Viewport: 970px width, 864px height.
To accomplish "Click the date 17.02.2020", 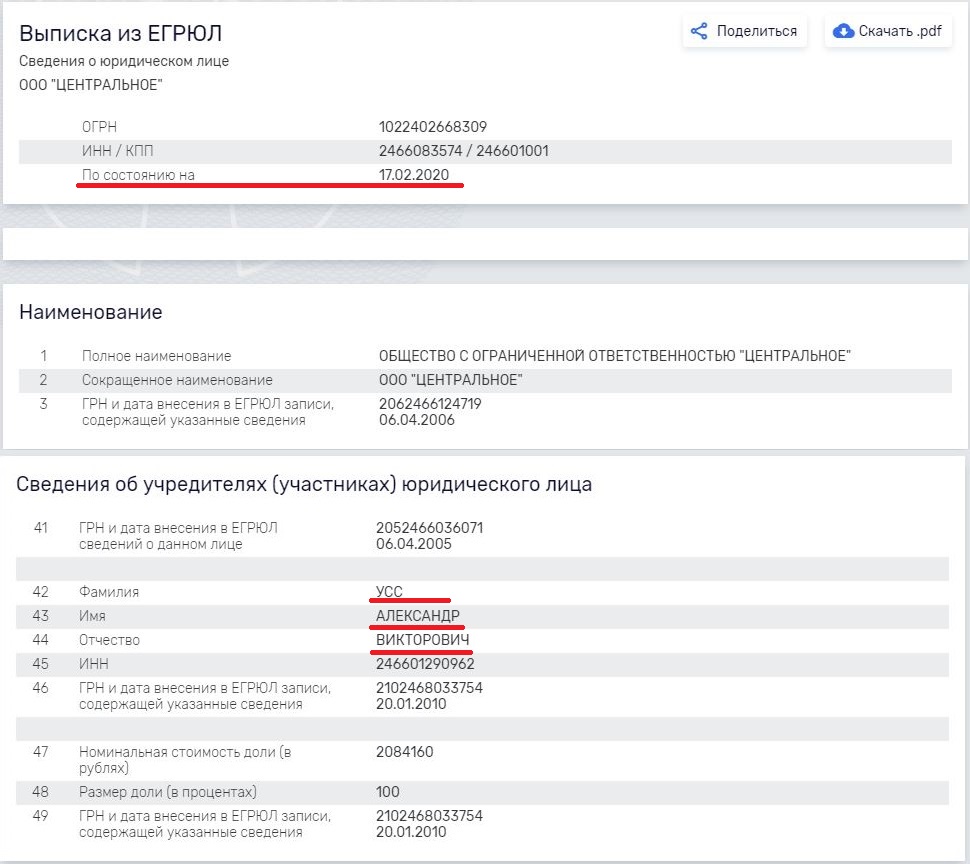I will coord(414,175).
